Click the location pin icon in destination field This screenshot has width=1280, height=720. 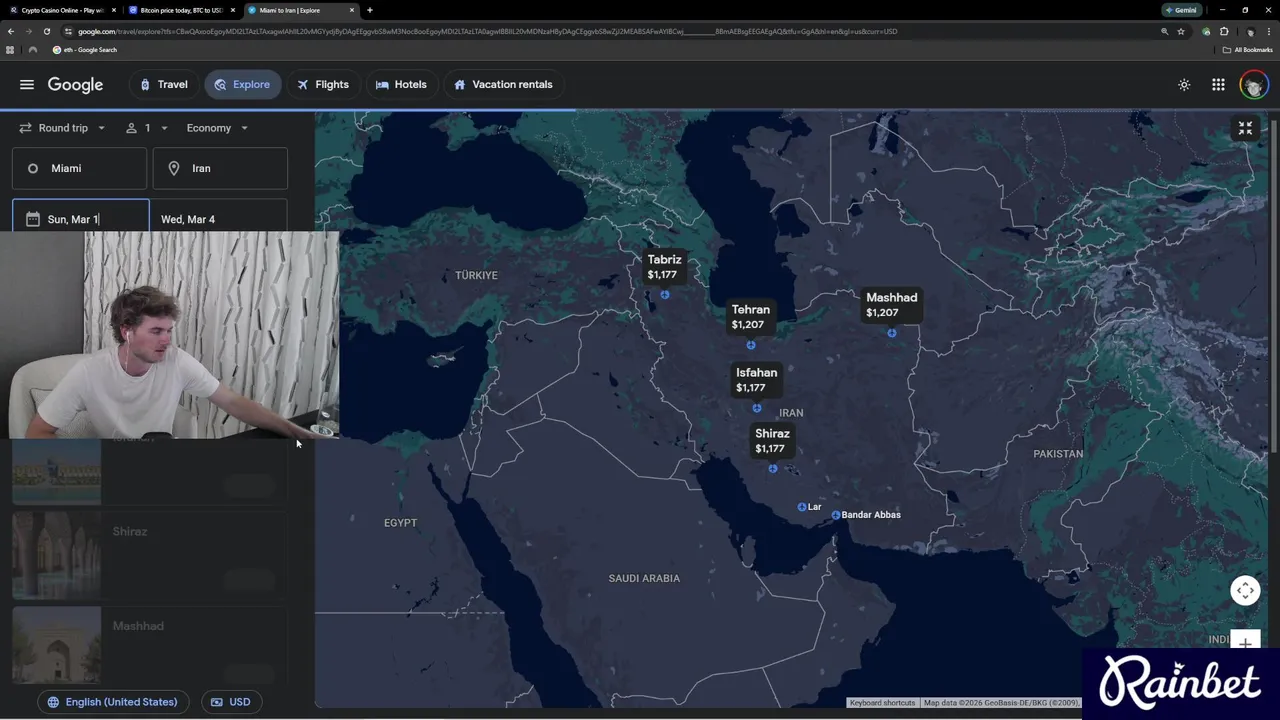(174, 168)
